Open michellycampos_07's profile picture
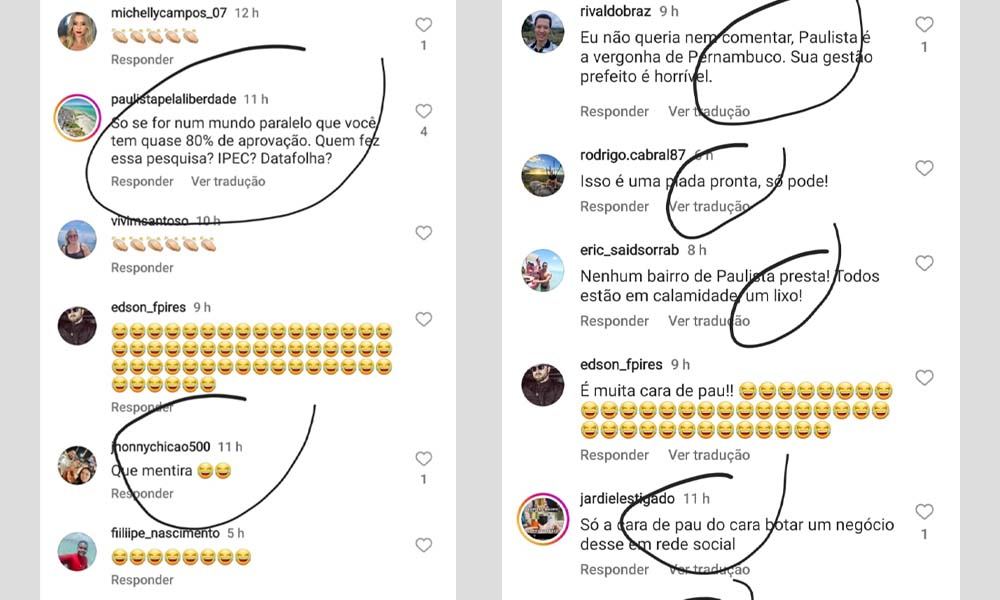This screenshot has height=600, width=1000. [x=77, y=31]
